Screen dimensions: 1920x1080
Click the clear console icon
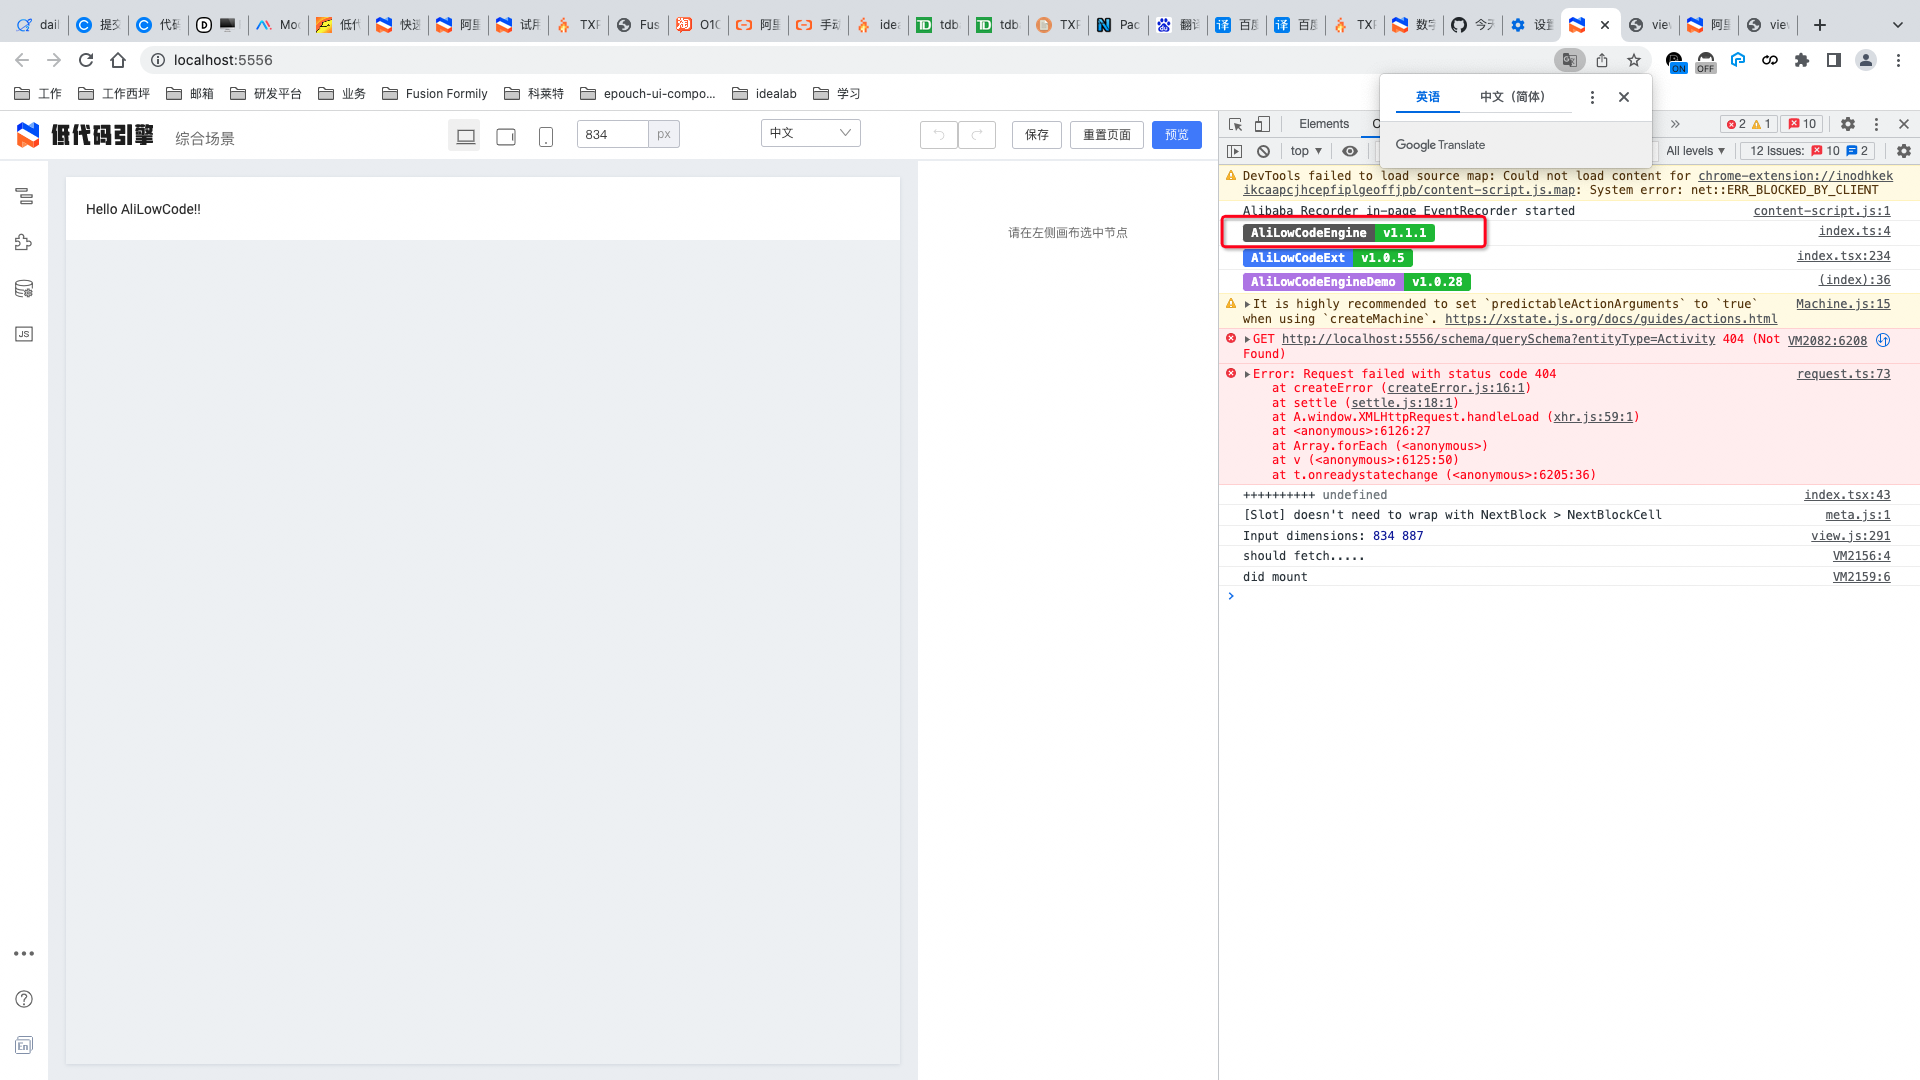[1264, 151]
